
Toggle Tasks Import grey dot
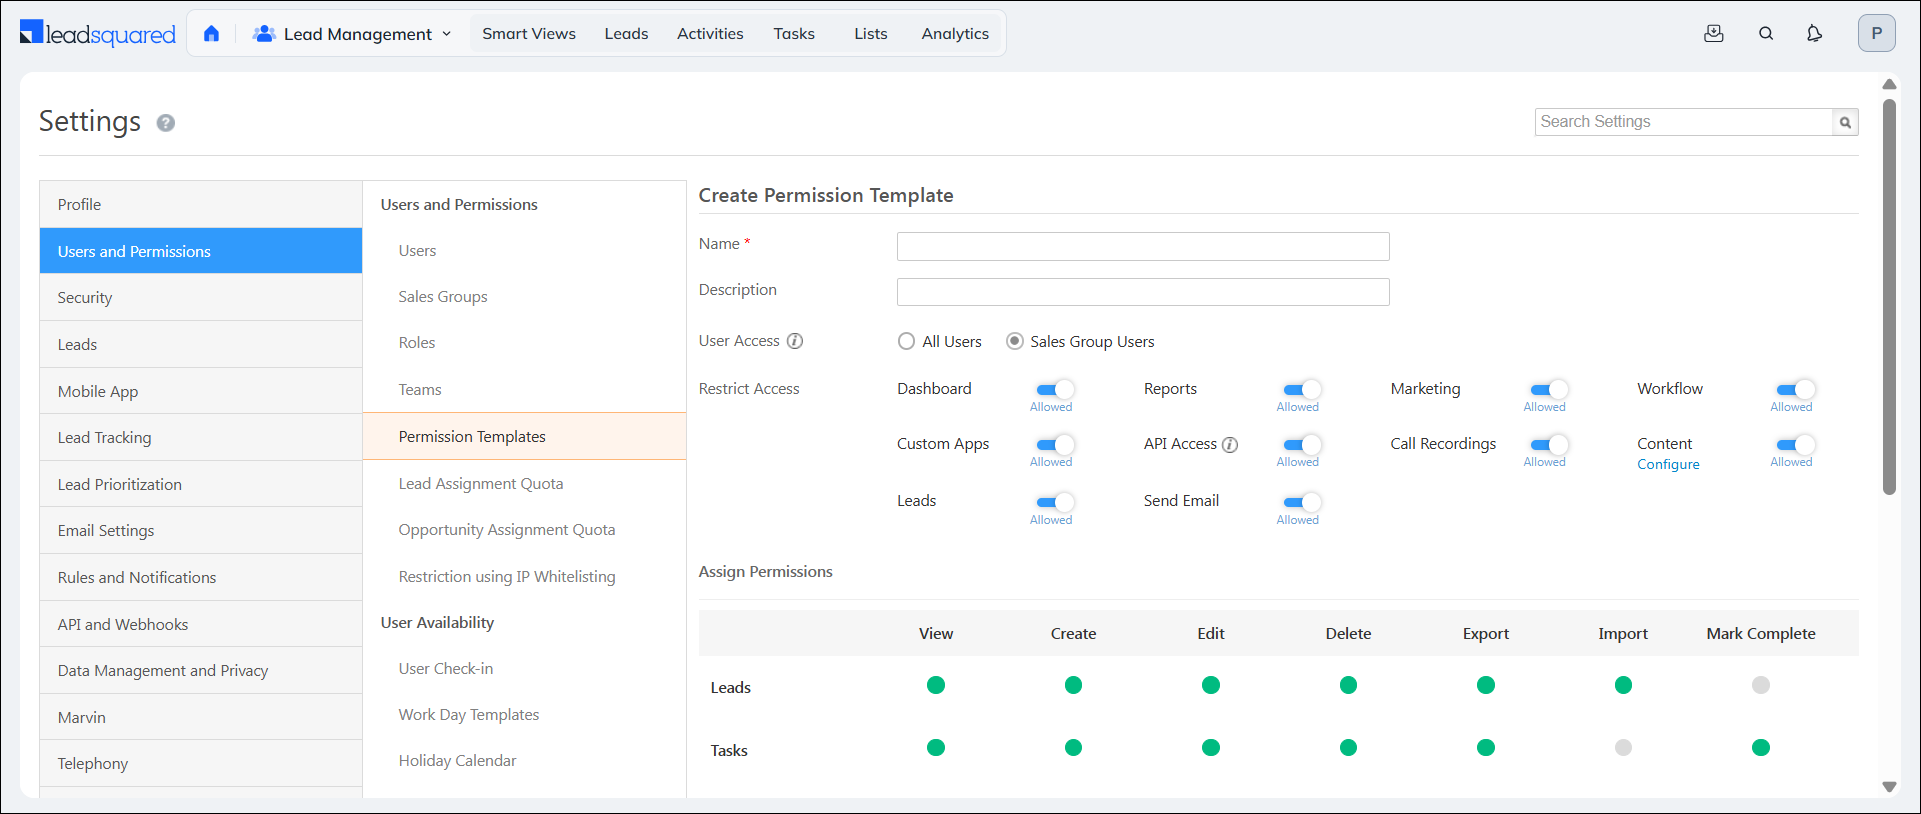tap(1623, 747)
